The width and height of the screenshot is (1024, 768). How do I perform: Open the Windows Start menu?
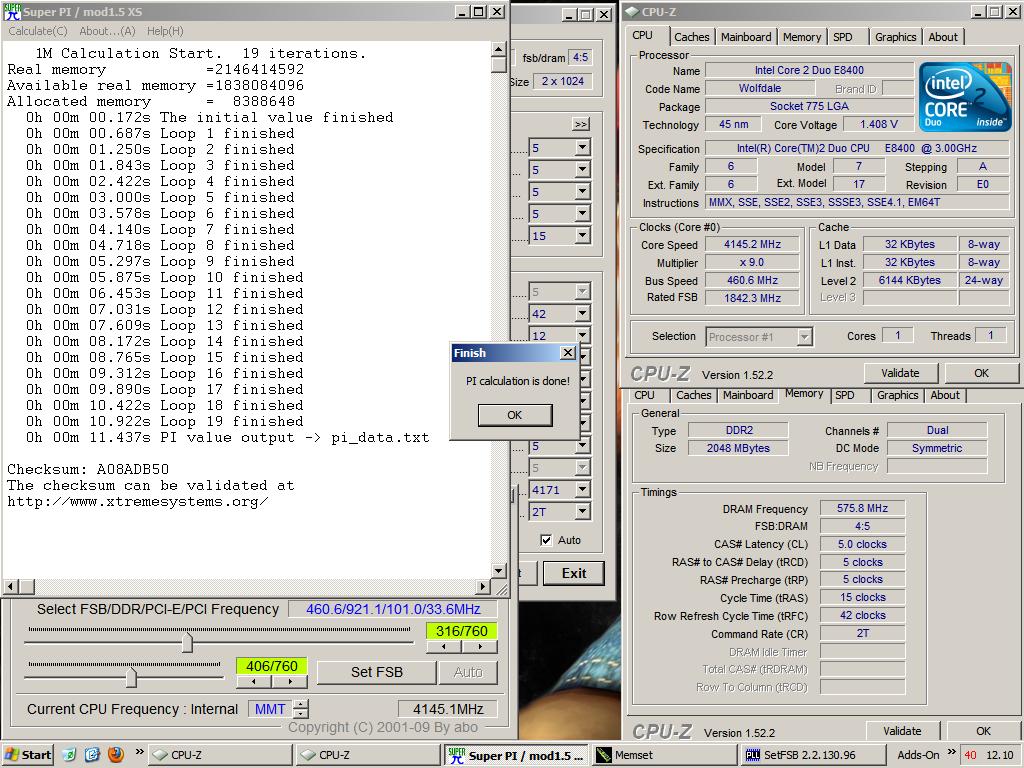pos(27,755)
